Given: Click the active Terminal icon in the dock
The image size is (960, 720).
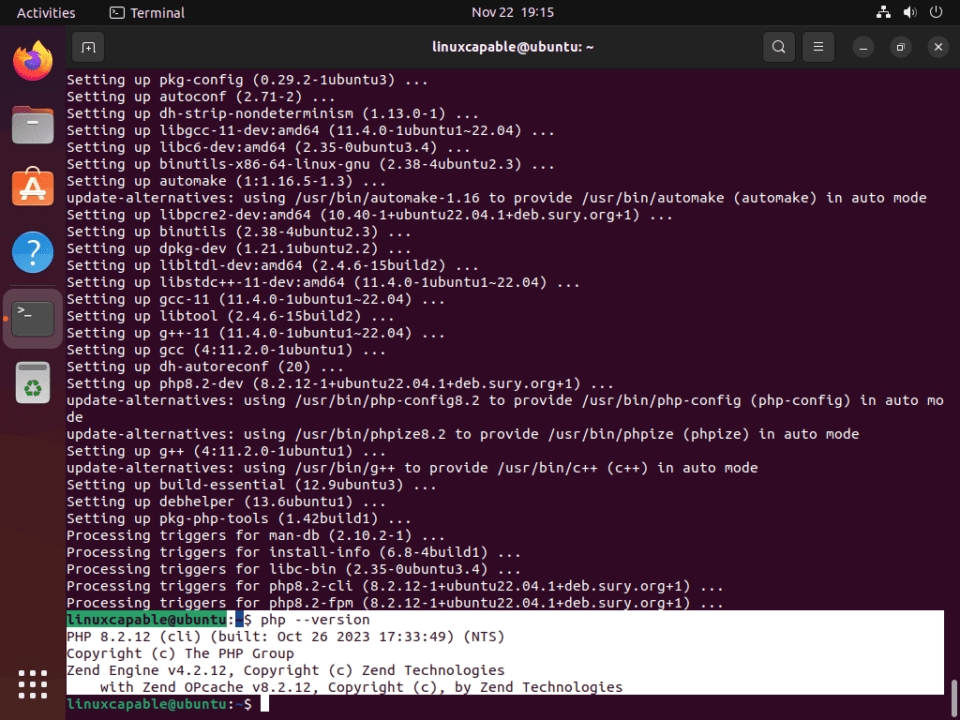Looking at the screenshot, I should pos(32,317).
